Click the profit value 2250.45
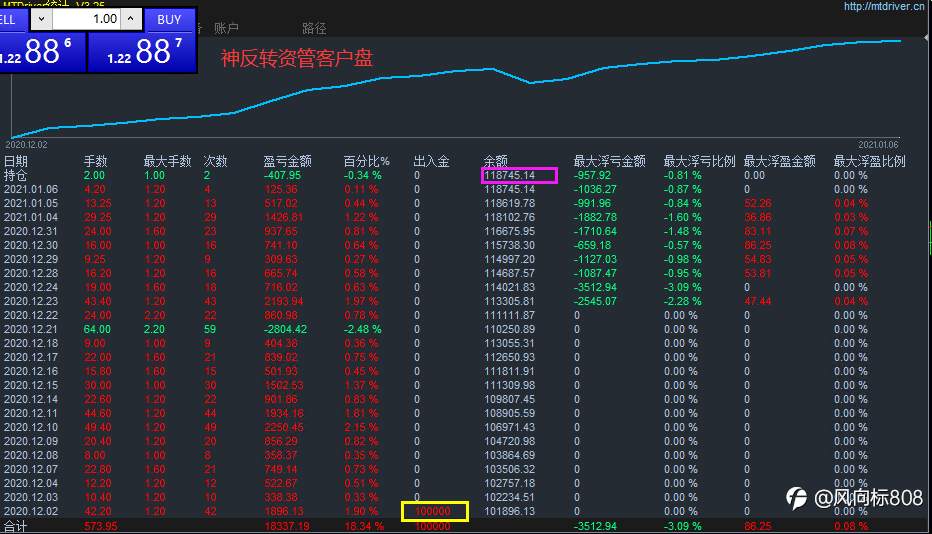Image resolution: width=932 pixels, height=534 pixels. [x=284, y=428]
